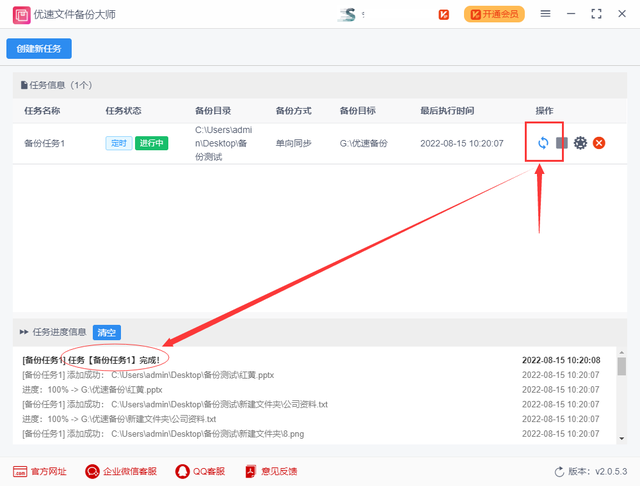The image size is (640, 486).
Task: Click the 备份方式 column header
Action: (293, 111)
